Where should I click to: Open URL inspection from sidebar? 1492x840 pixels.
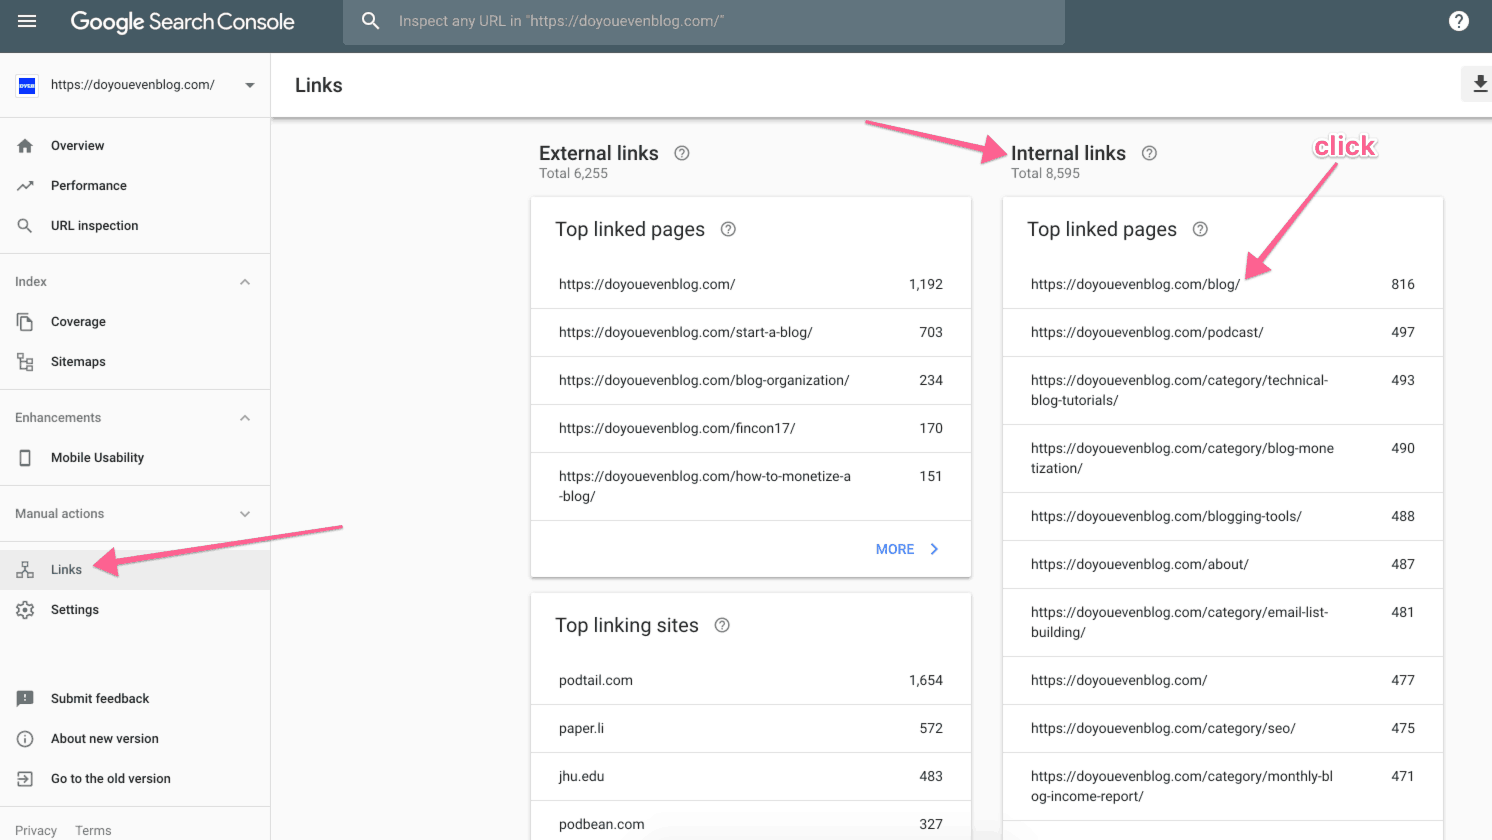[x=135, y=226]
